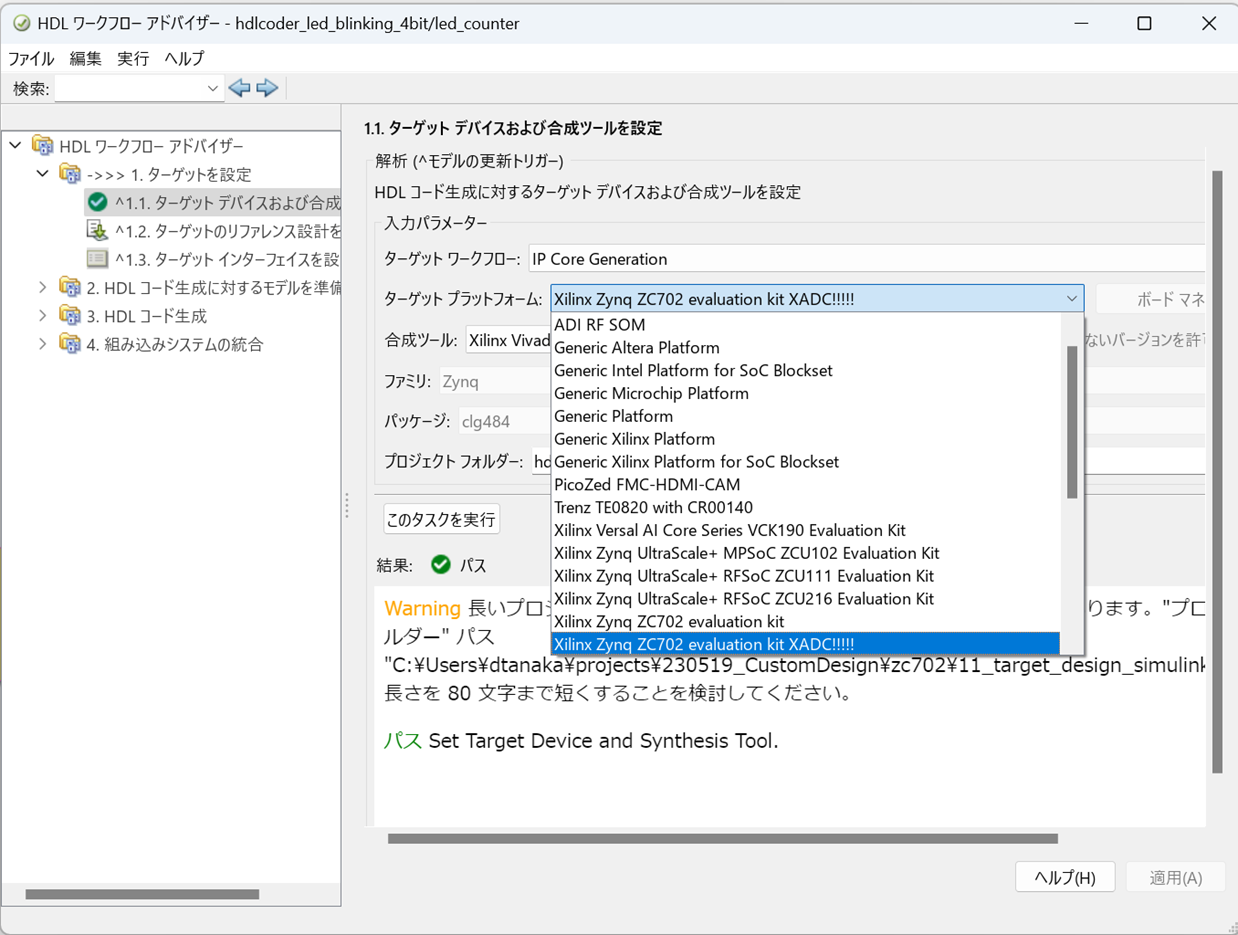Click the パッケージ clg484 field
The height and width of the screenshot is (935, 1238).
[505, 421]
